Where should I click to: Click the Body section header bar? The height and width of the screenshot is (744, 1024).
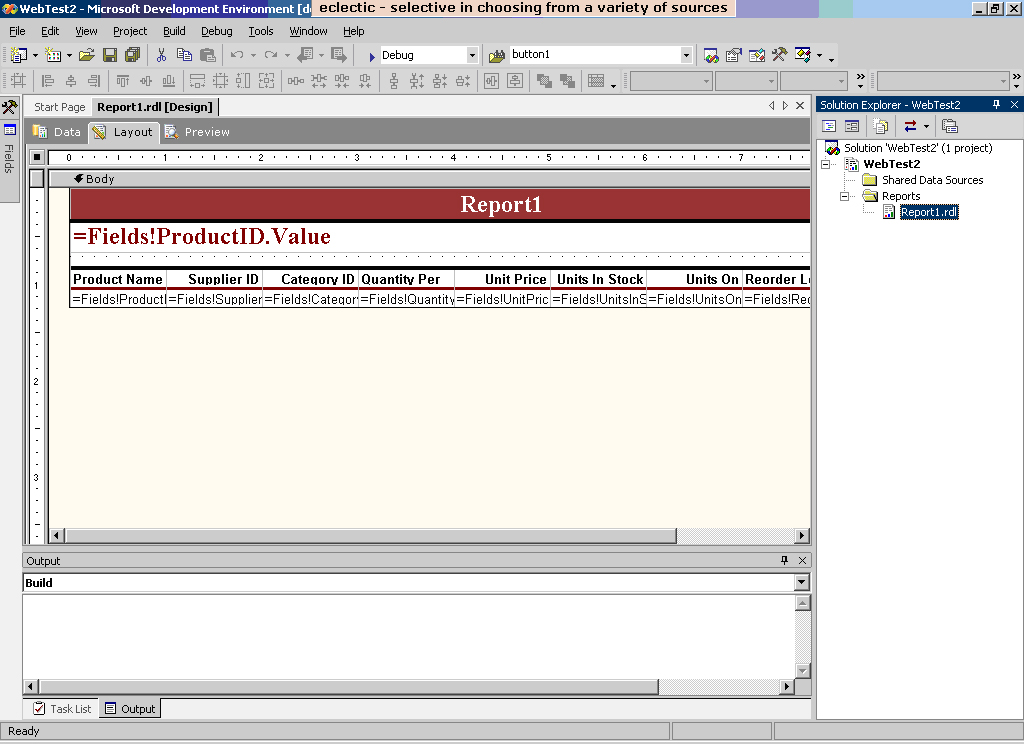pos(429,179)
